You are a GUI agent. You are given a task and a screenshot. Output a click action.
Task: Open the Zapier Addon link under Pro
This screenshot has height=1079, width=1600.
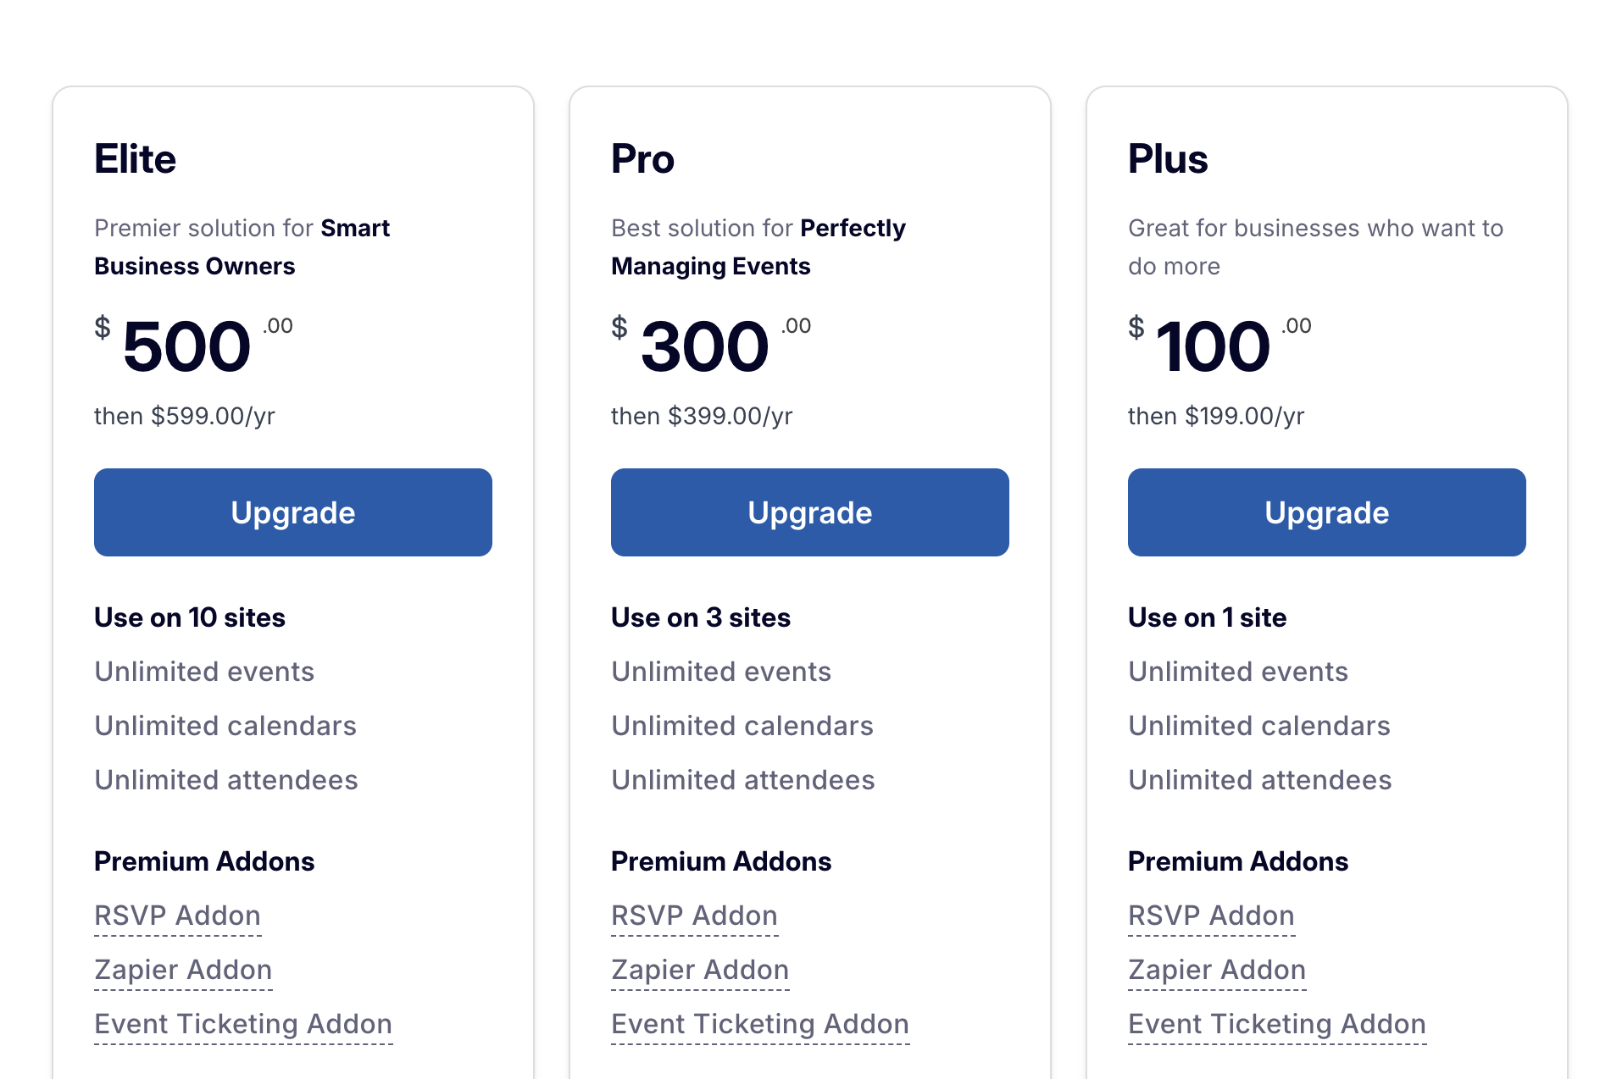(700, 969)
